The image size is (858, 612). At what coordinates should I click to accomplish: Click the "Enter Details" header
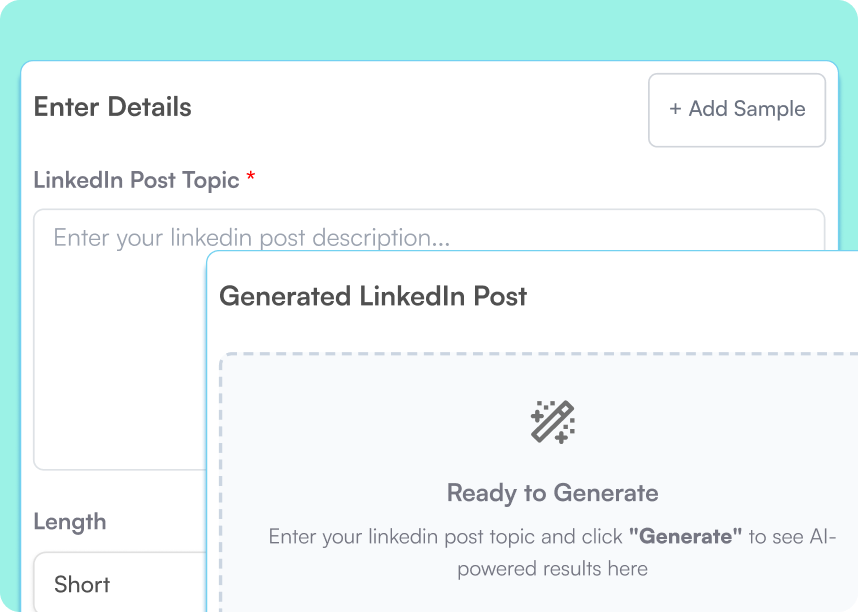112,107
